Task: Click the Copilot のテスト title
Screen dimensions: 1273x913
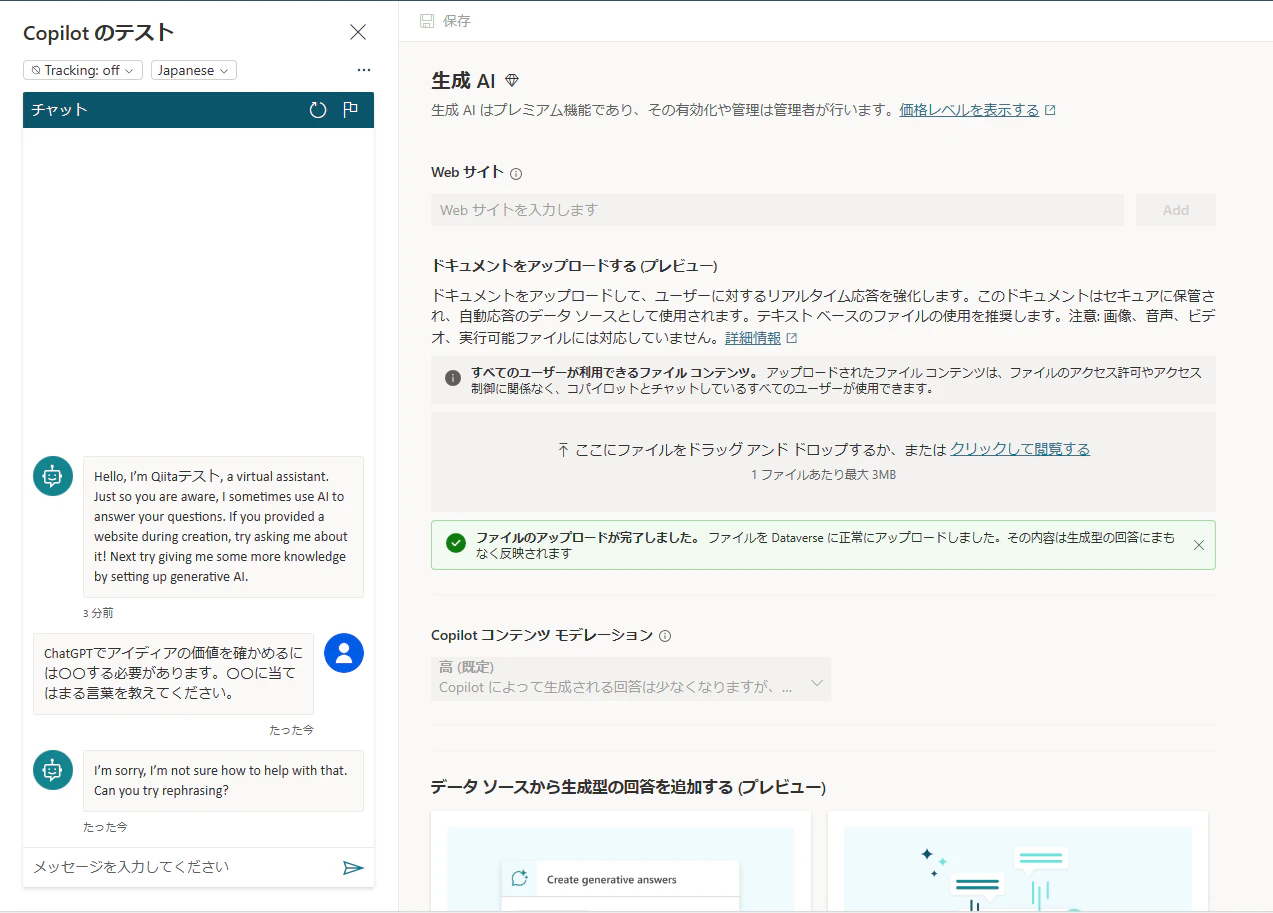Action: point(99,33)
